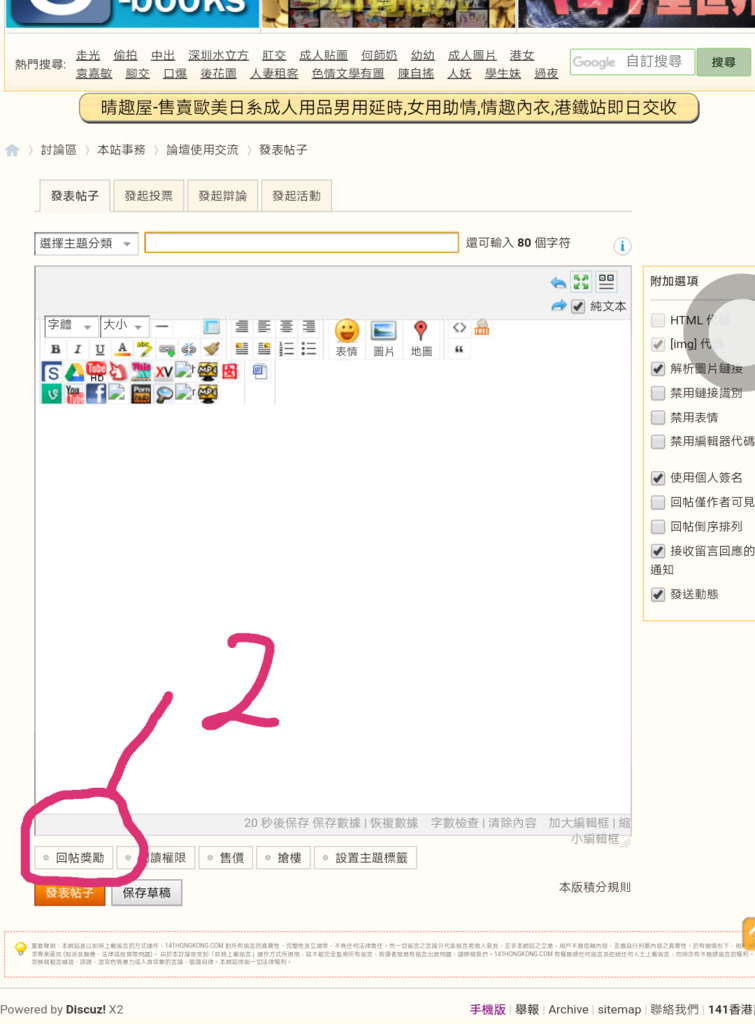Click the remove link icon
The width and height of the screenshot is (755, 1024).
pos(189,350)
